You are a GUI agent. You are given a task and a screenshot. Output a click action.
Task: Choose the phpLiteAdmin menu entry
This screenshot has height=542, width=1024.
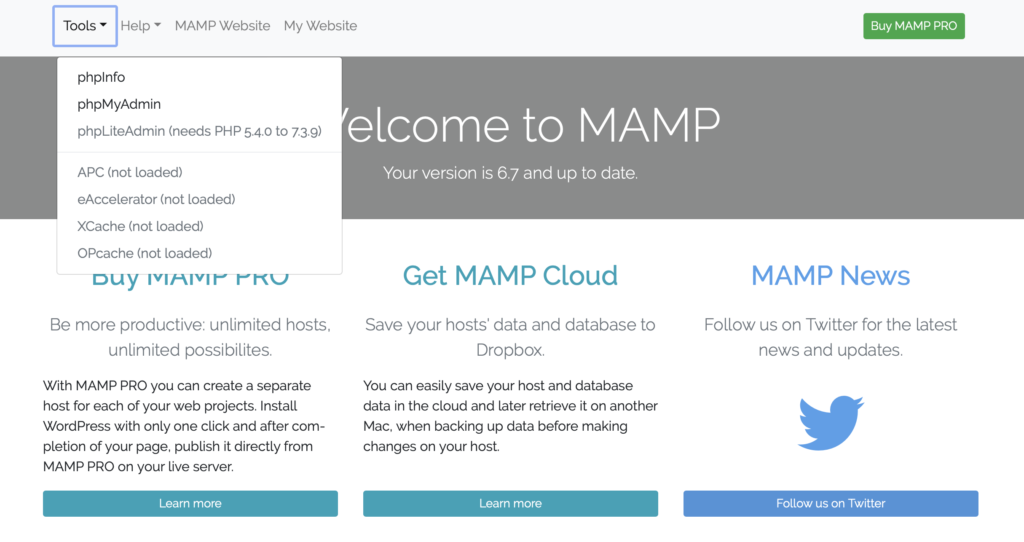point(199,131)
